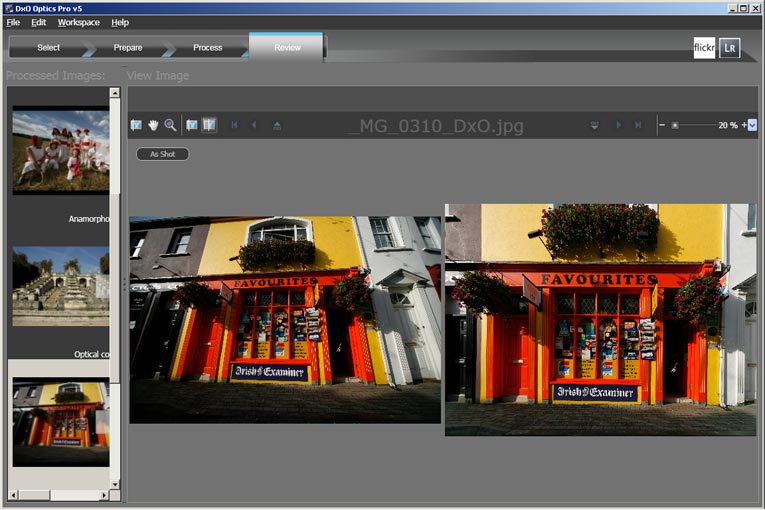Select the orange shopfront thumbnail
Viewport: 765px width, 510px height.
(61, 422)
